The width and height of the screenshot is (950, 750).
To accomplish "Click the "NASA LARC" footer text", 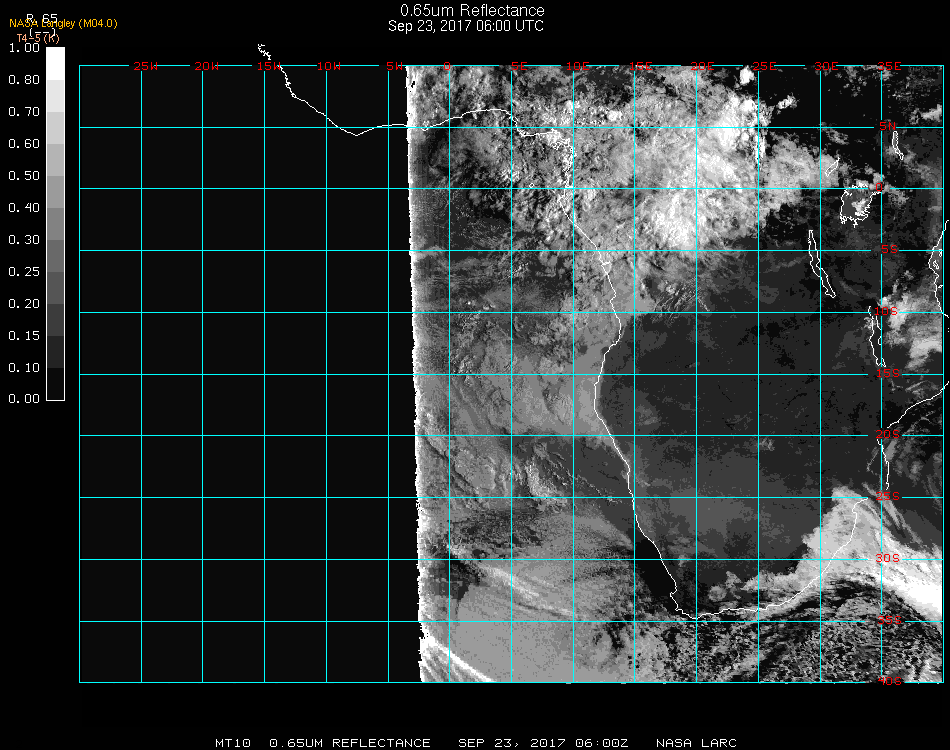I will [697, 743].
